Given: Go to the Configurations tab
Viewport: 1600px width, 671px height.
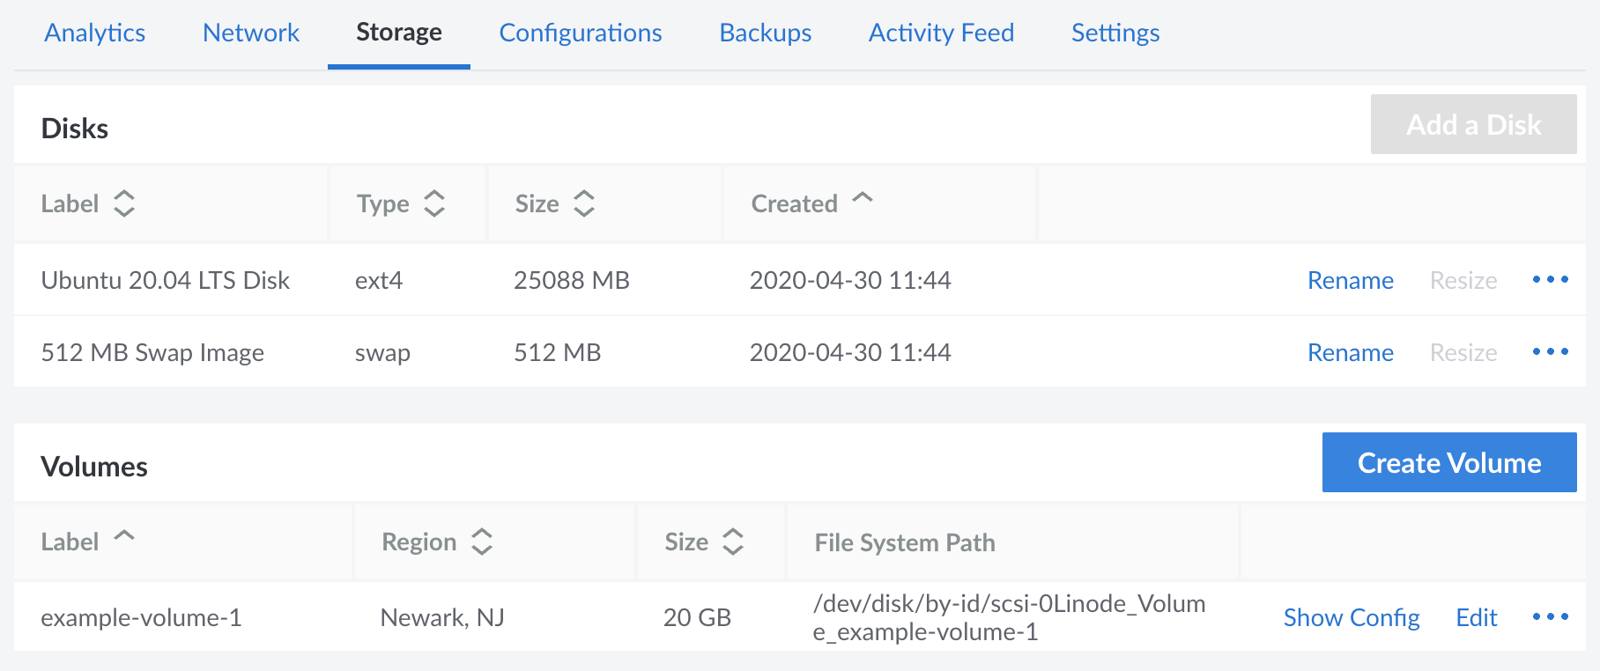Looking at the screenshot, I should pos(580,33).
